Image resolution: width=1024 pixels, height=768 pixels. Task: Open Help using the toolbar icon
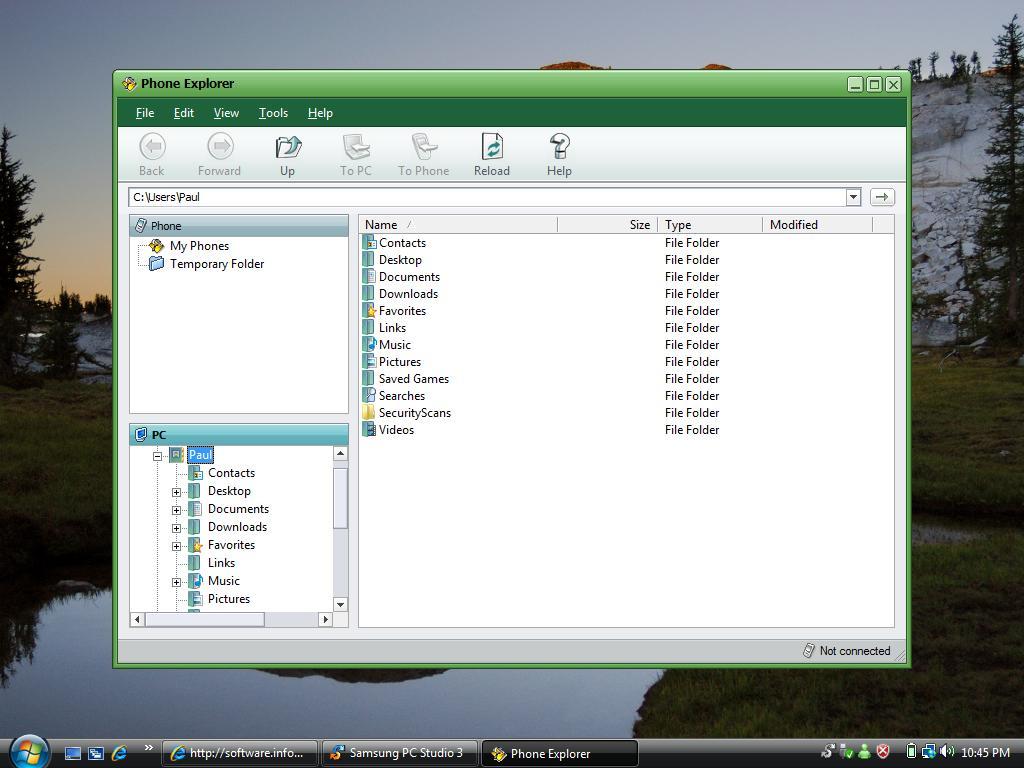[559, 152]
